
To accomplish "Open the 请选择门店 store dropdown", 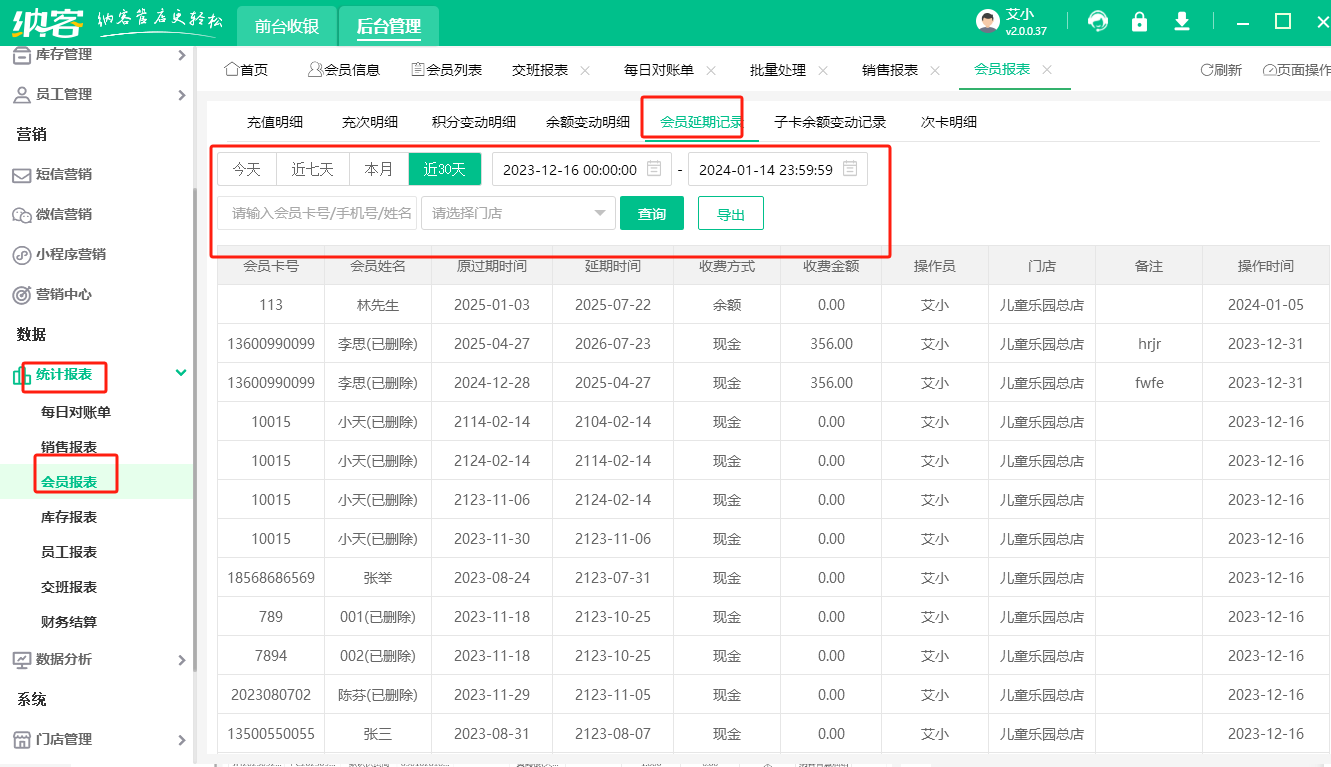I will [x=517, y=213].
